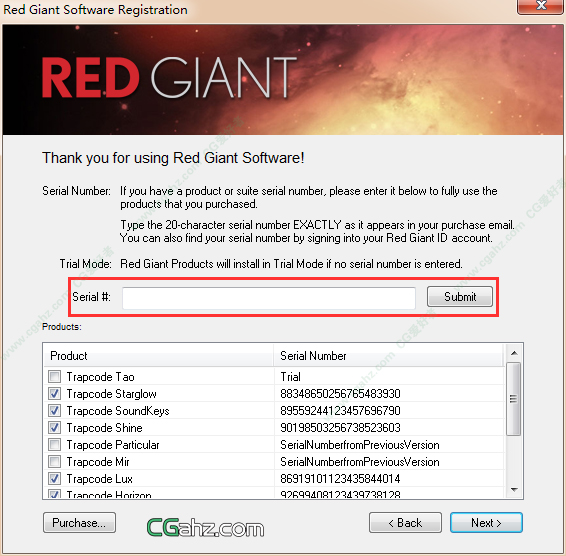
Task: Enable the Trapcode Mir checkbox
Action: (x=55, y=461)
